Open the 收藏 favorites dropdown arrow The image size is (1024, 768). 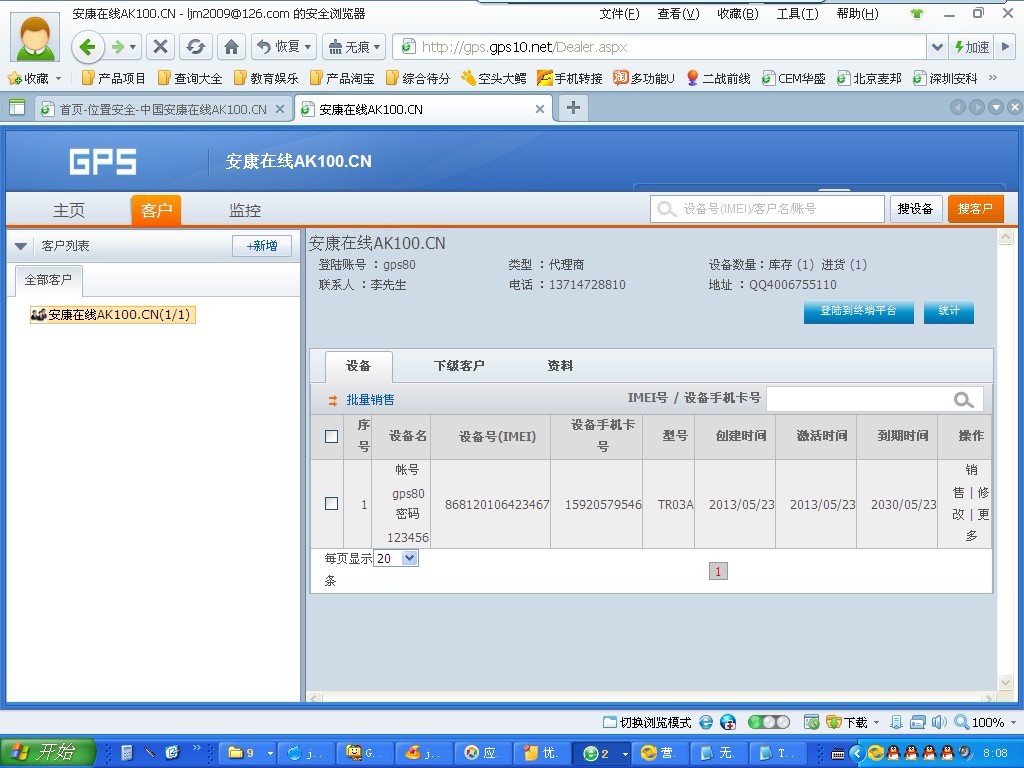pos(58,78)
